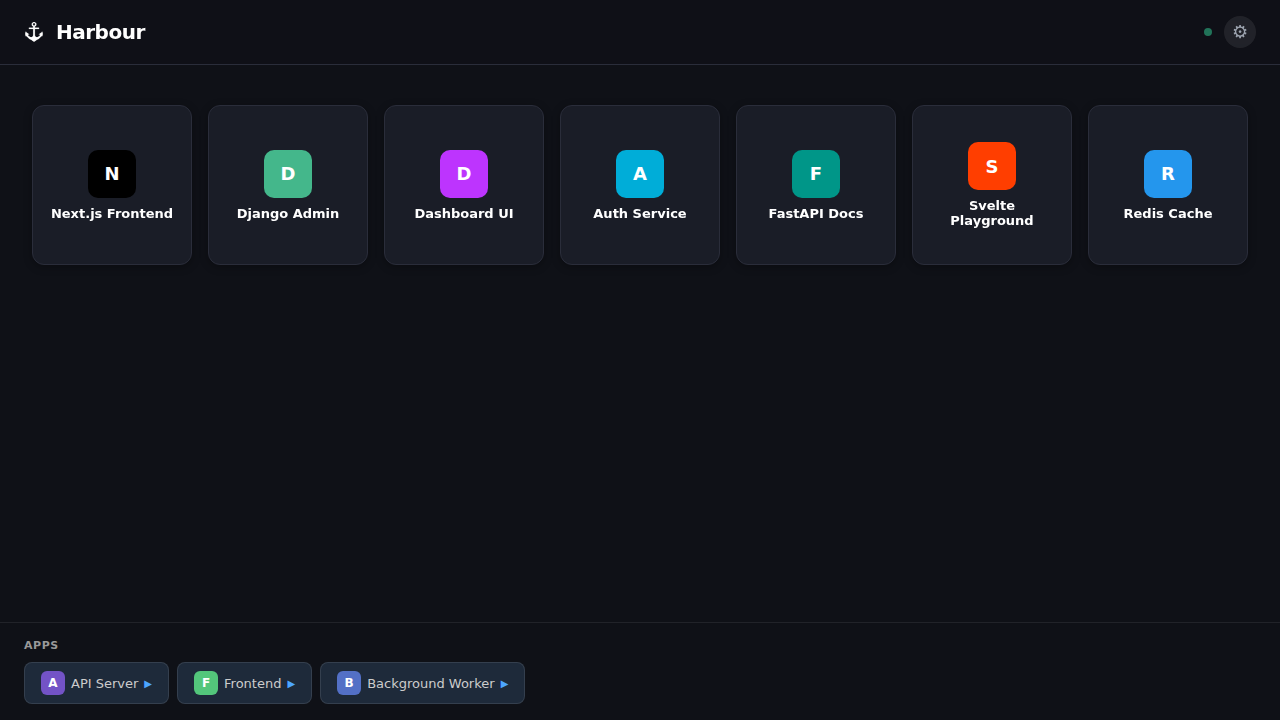Open the Auth Service icon
This screenshot has width=1280, height=720.
click(x=640, y=174)
